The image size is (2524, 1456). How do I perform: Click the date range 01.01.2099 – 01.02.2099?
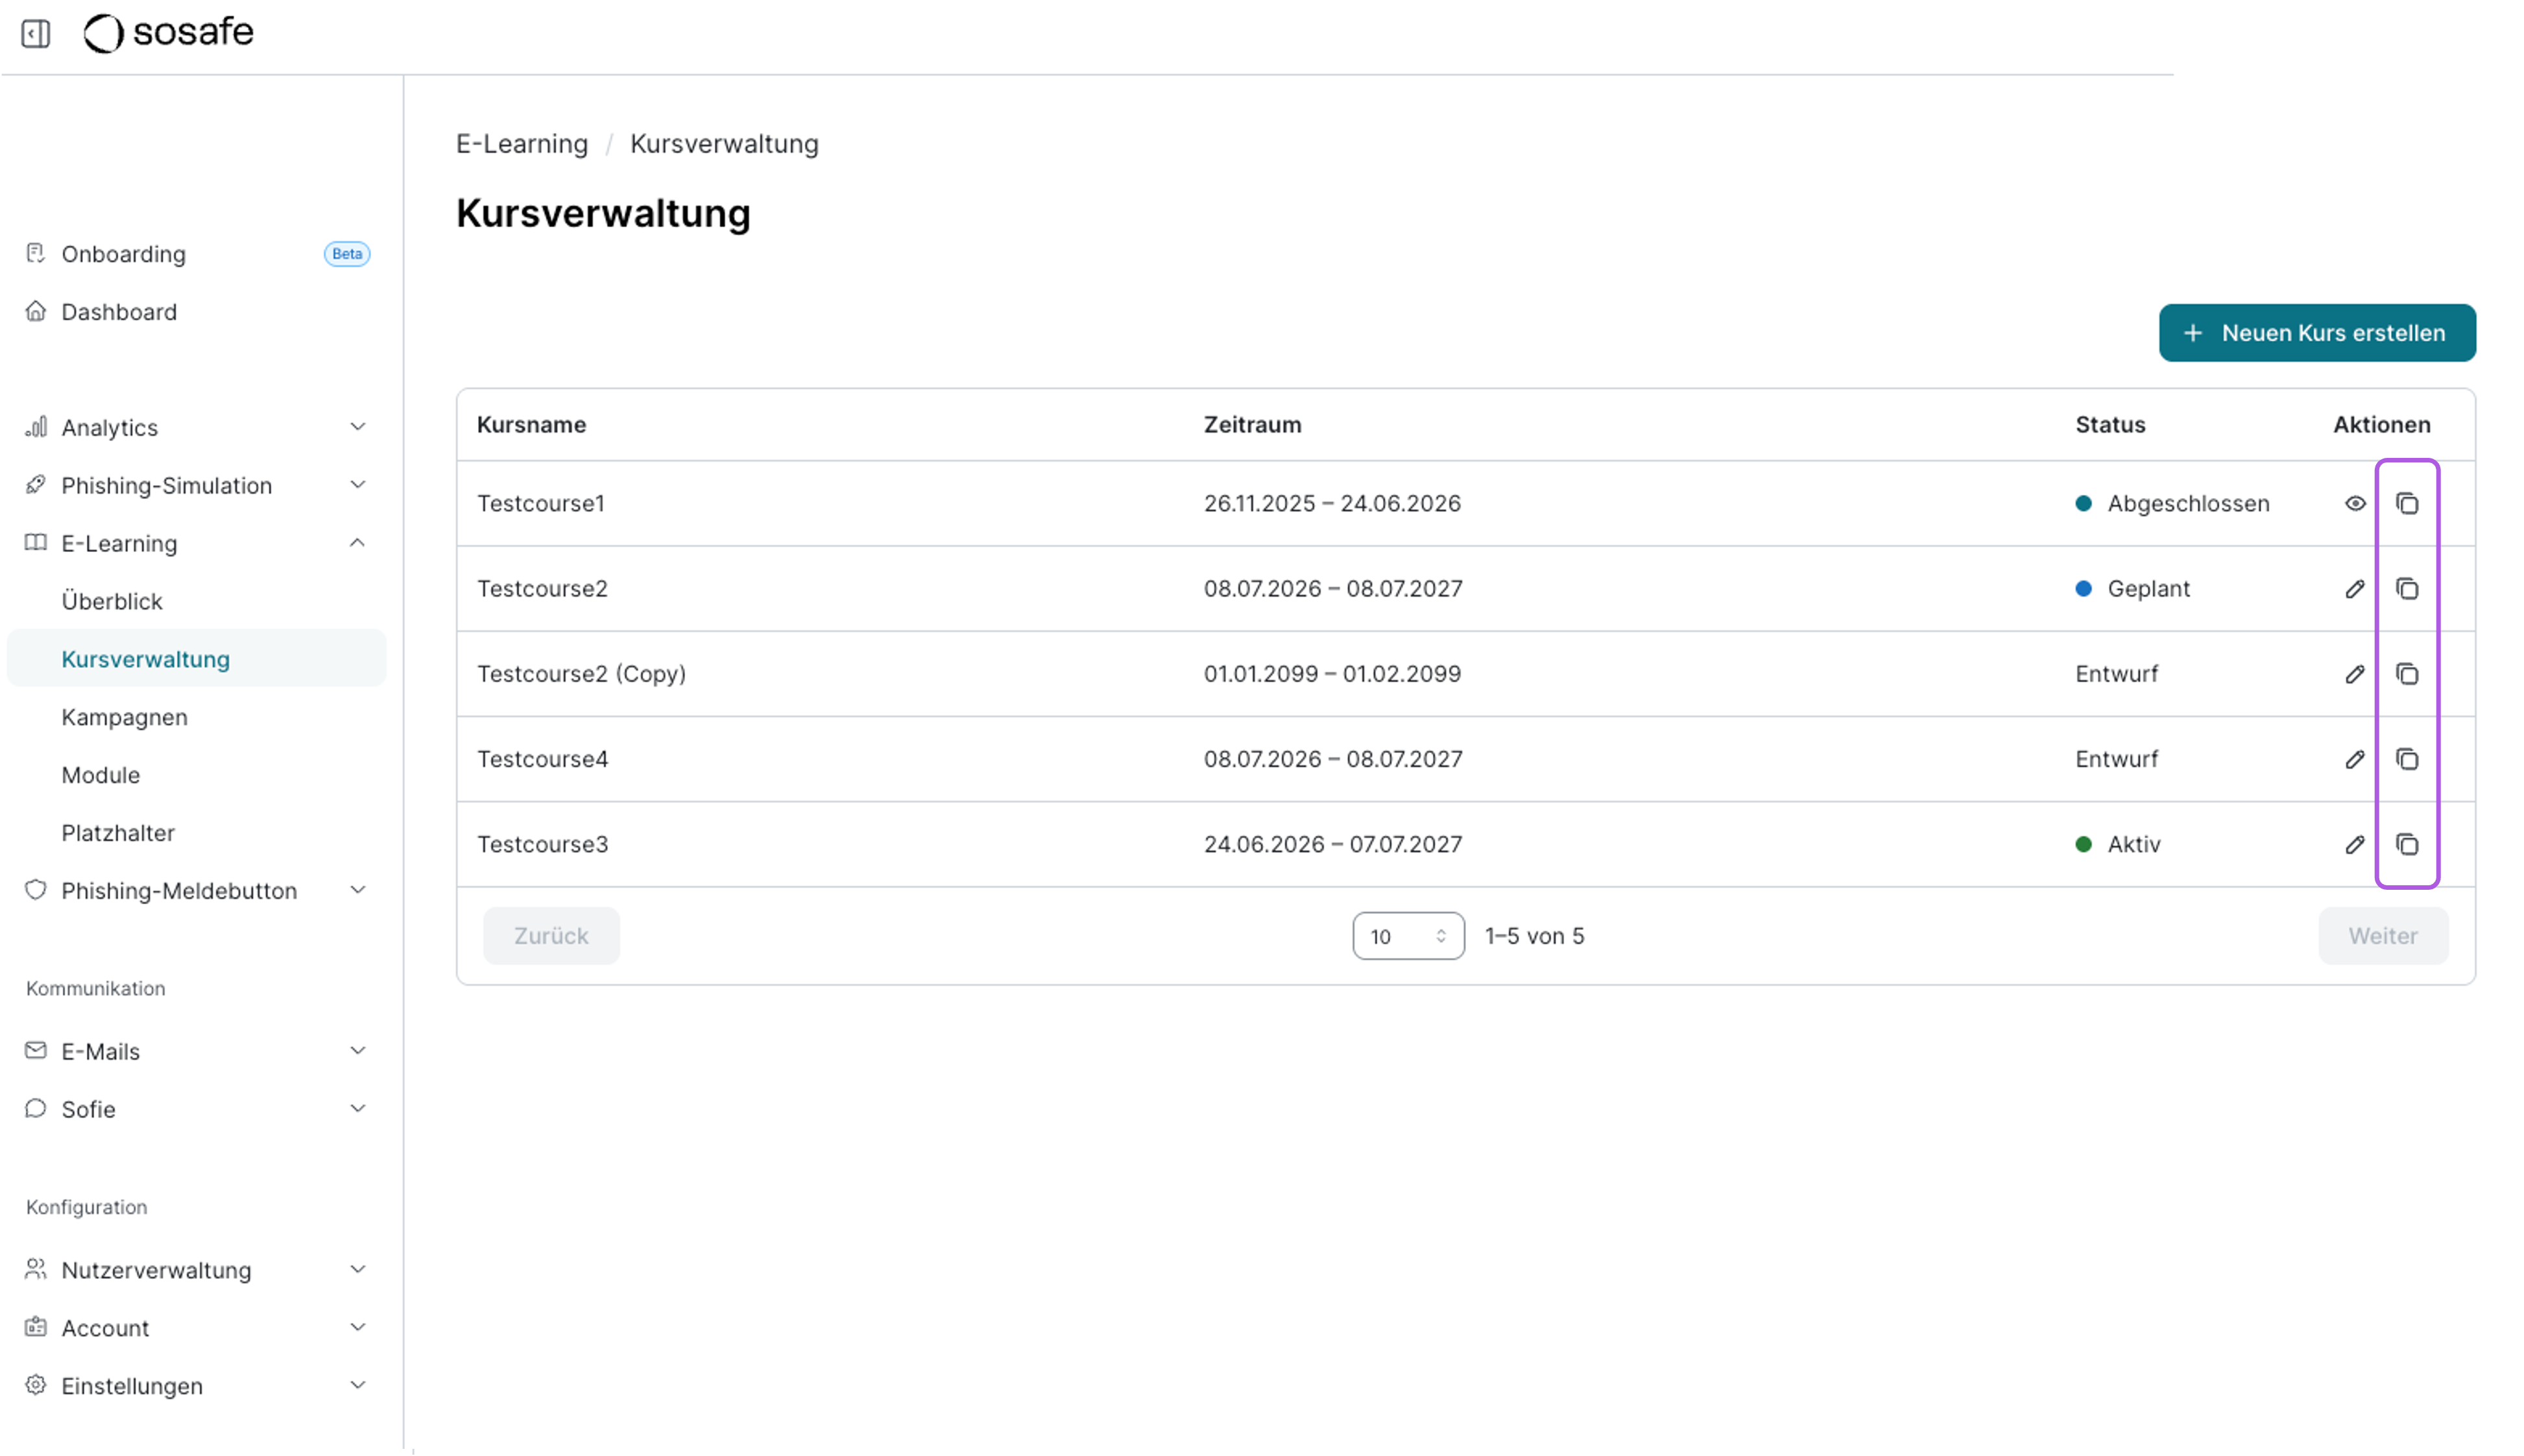click(x=1332, y=674)
